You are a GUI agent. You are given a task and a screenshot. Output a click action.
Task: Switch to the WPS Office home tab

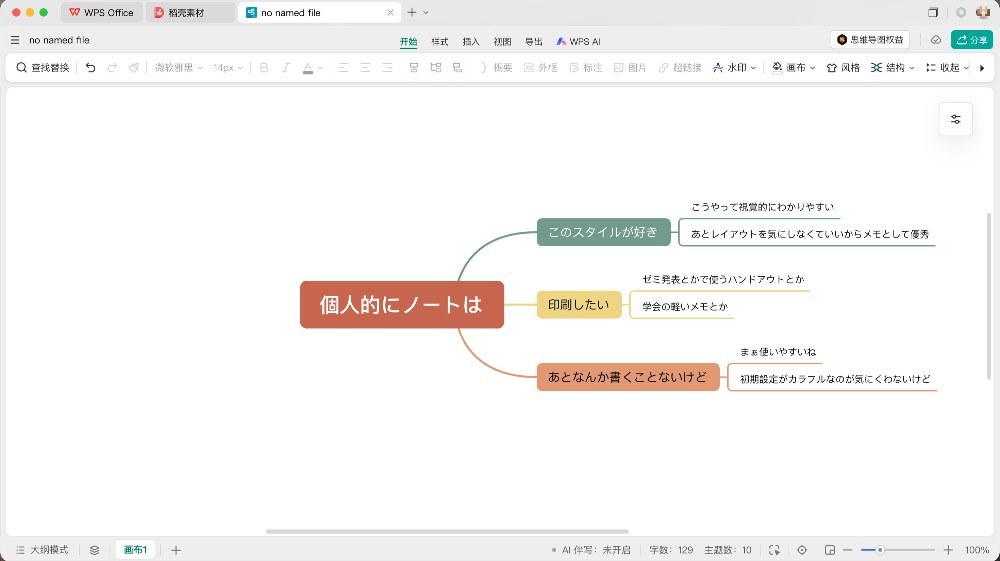[x=102, y=12]
